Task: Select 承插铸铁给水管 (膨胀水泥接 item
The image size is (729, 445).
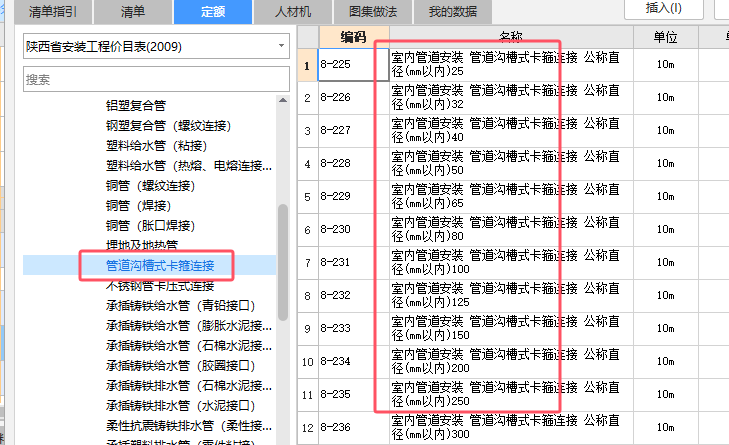Action: click(x=189, y=325)
